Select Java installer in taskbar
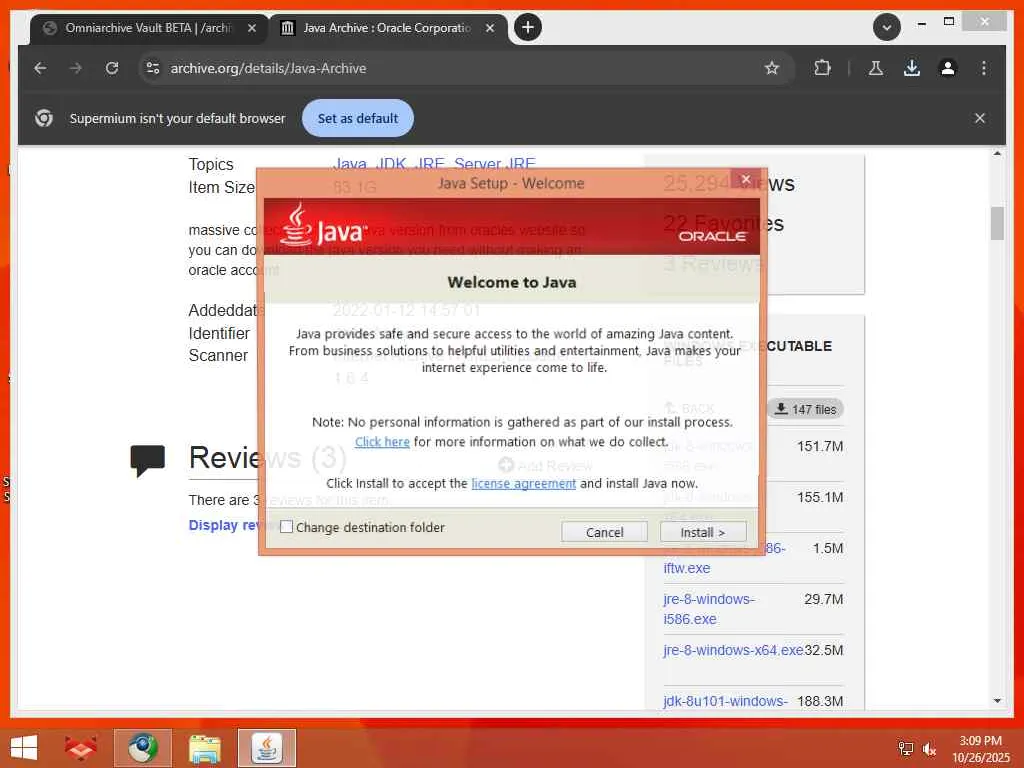Viewport: 1024px width, 768px height. click(266, 748)
